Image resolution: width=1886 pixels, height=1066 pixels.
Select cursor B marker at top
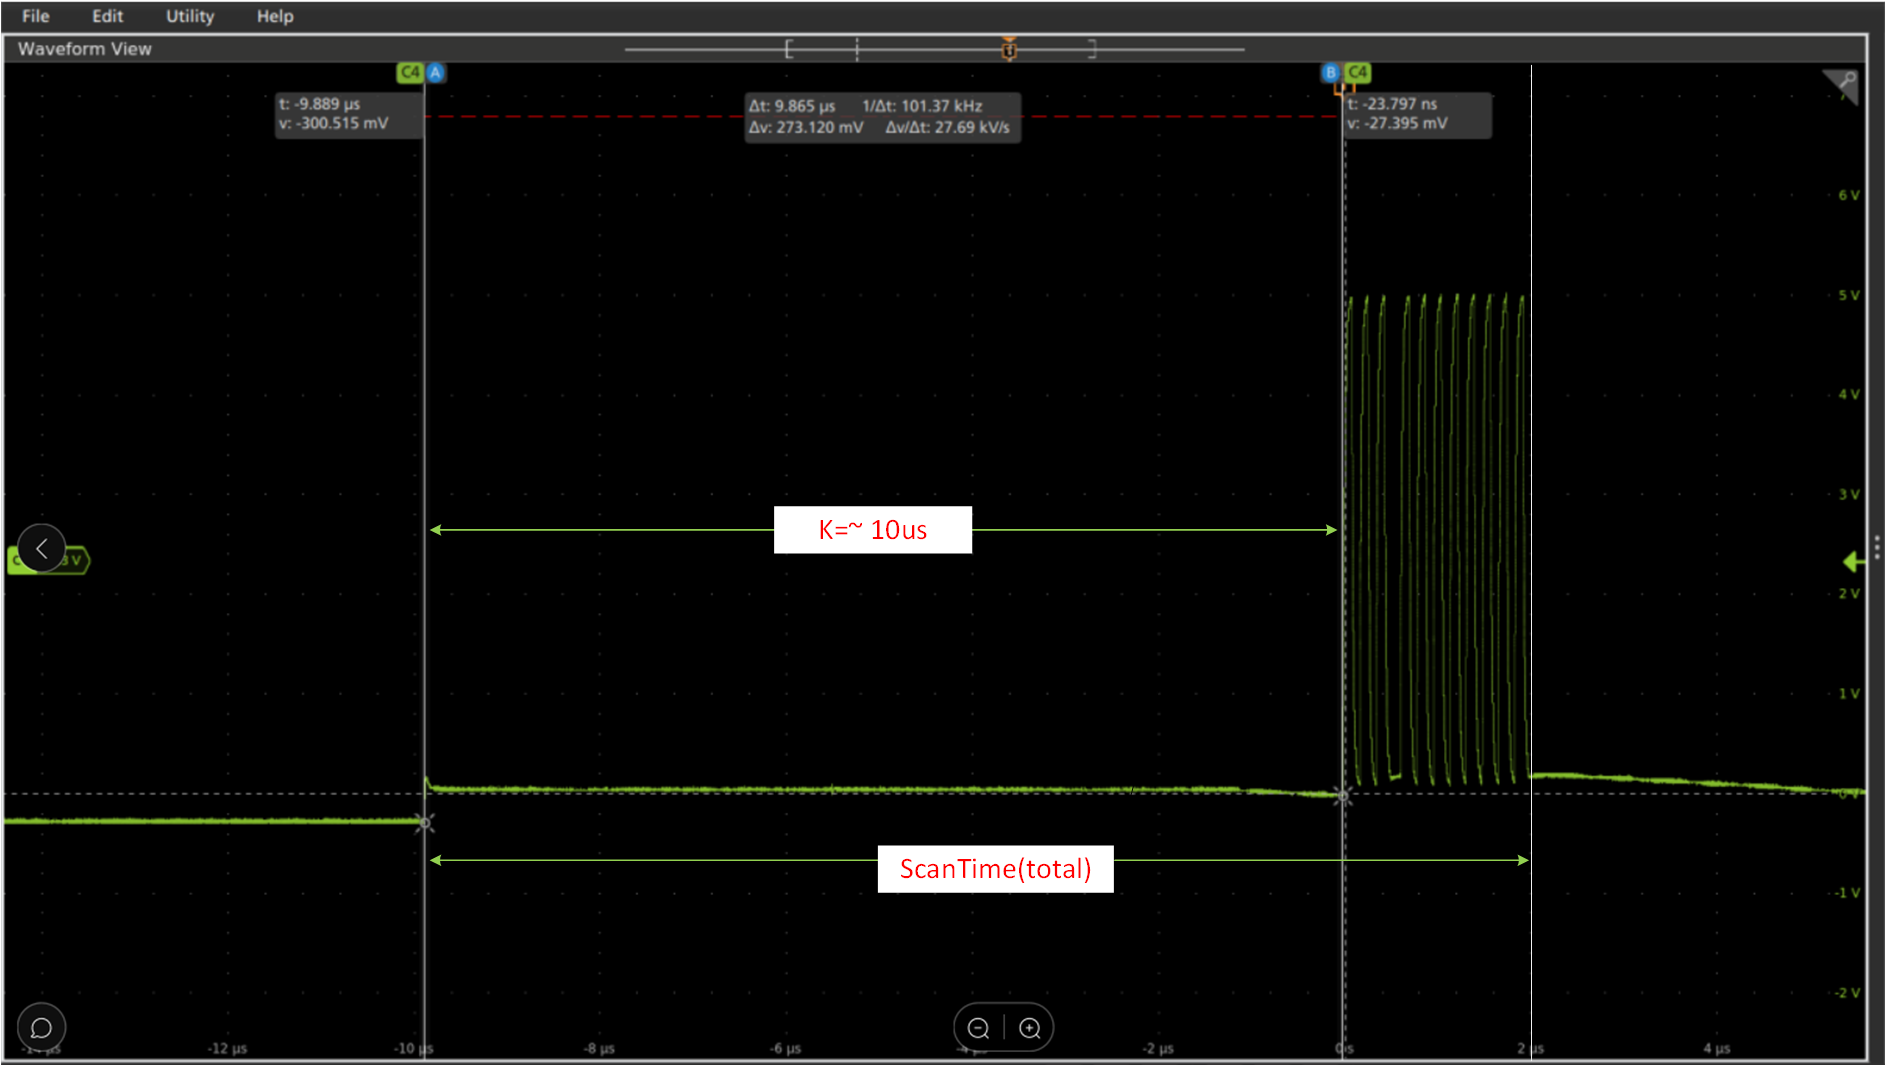tap(1330, 72)
